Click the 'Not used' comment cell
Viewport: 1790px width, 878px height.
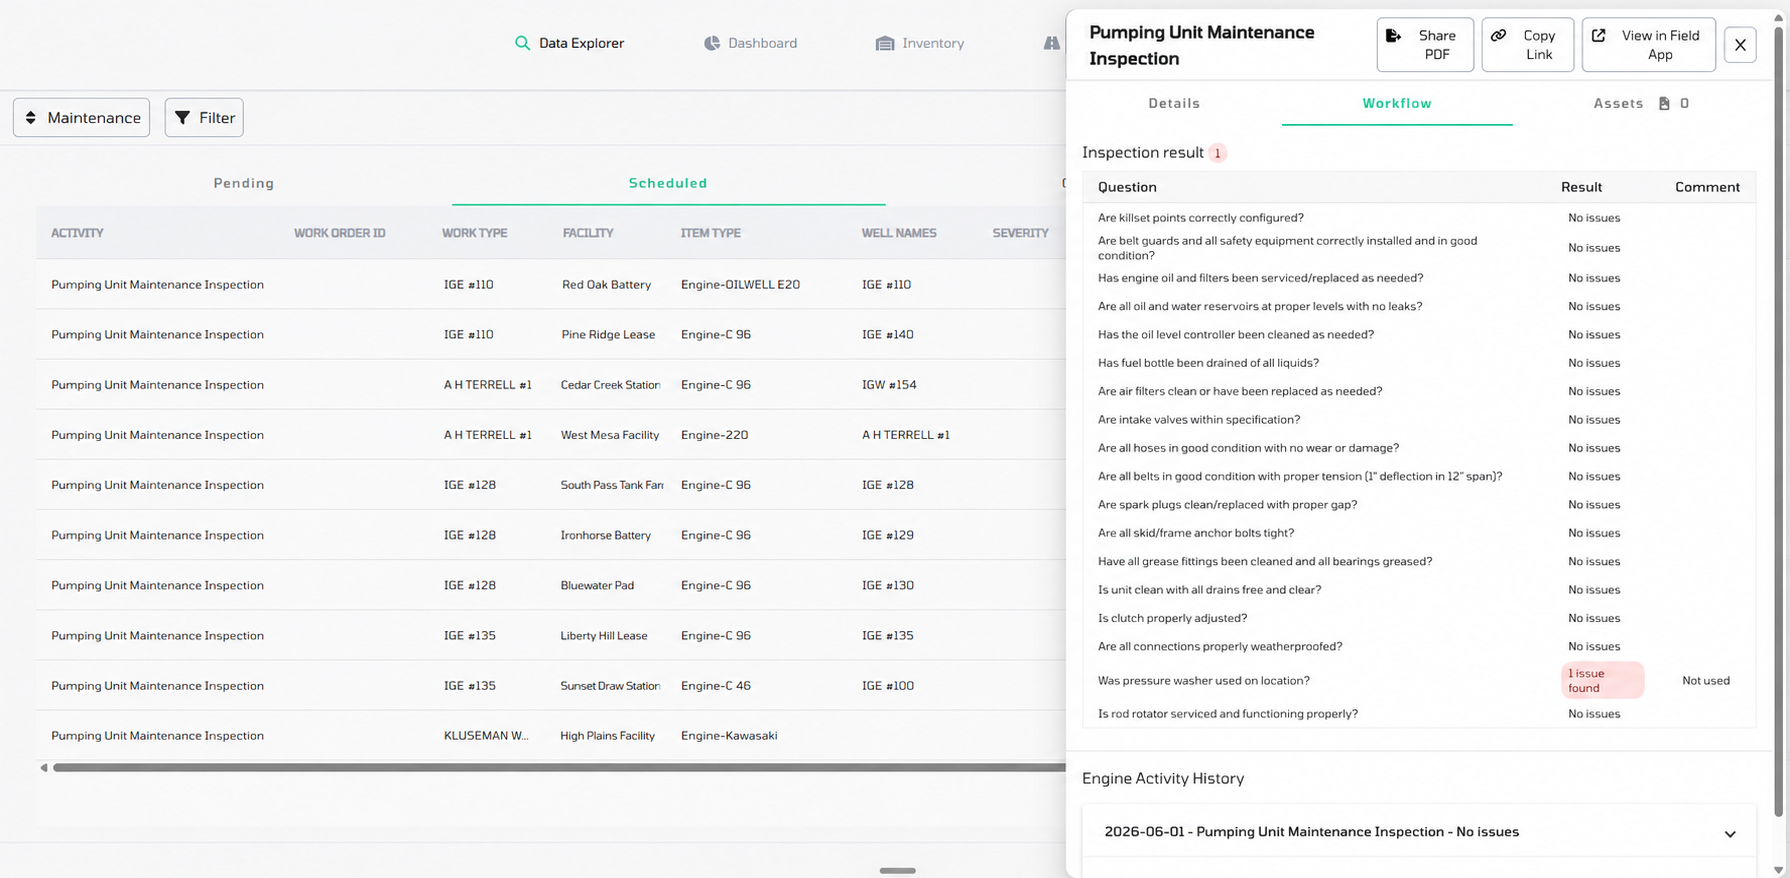click(x=1705, y=680)
